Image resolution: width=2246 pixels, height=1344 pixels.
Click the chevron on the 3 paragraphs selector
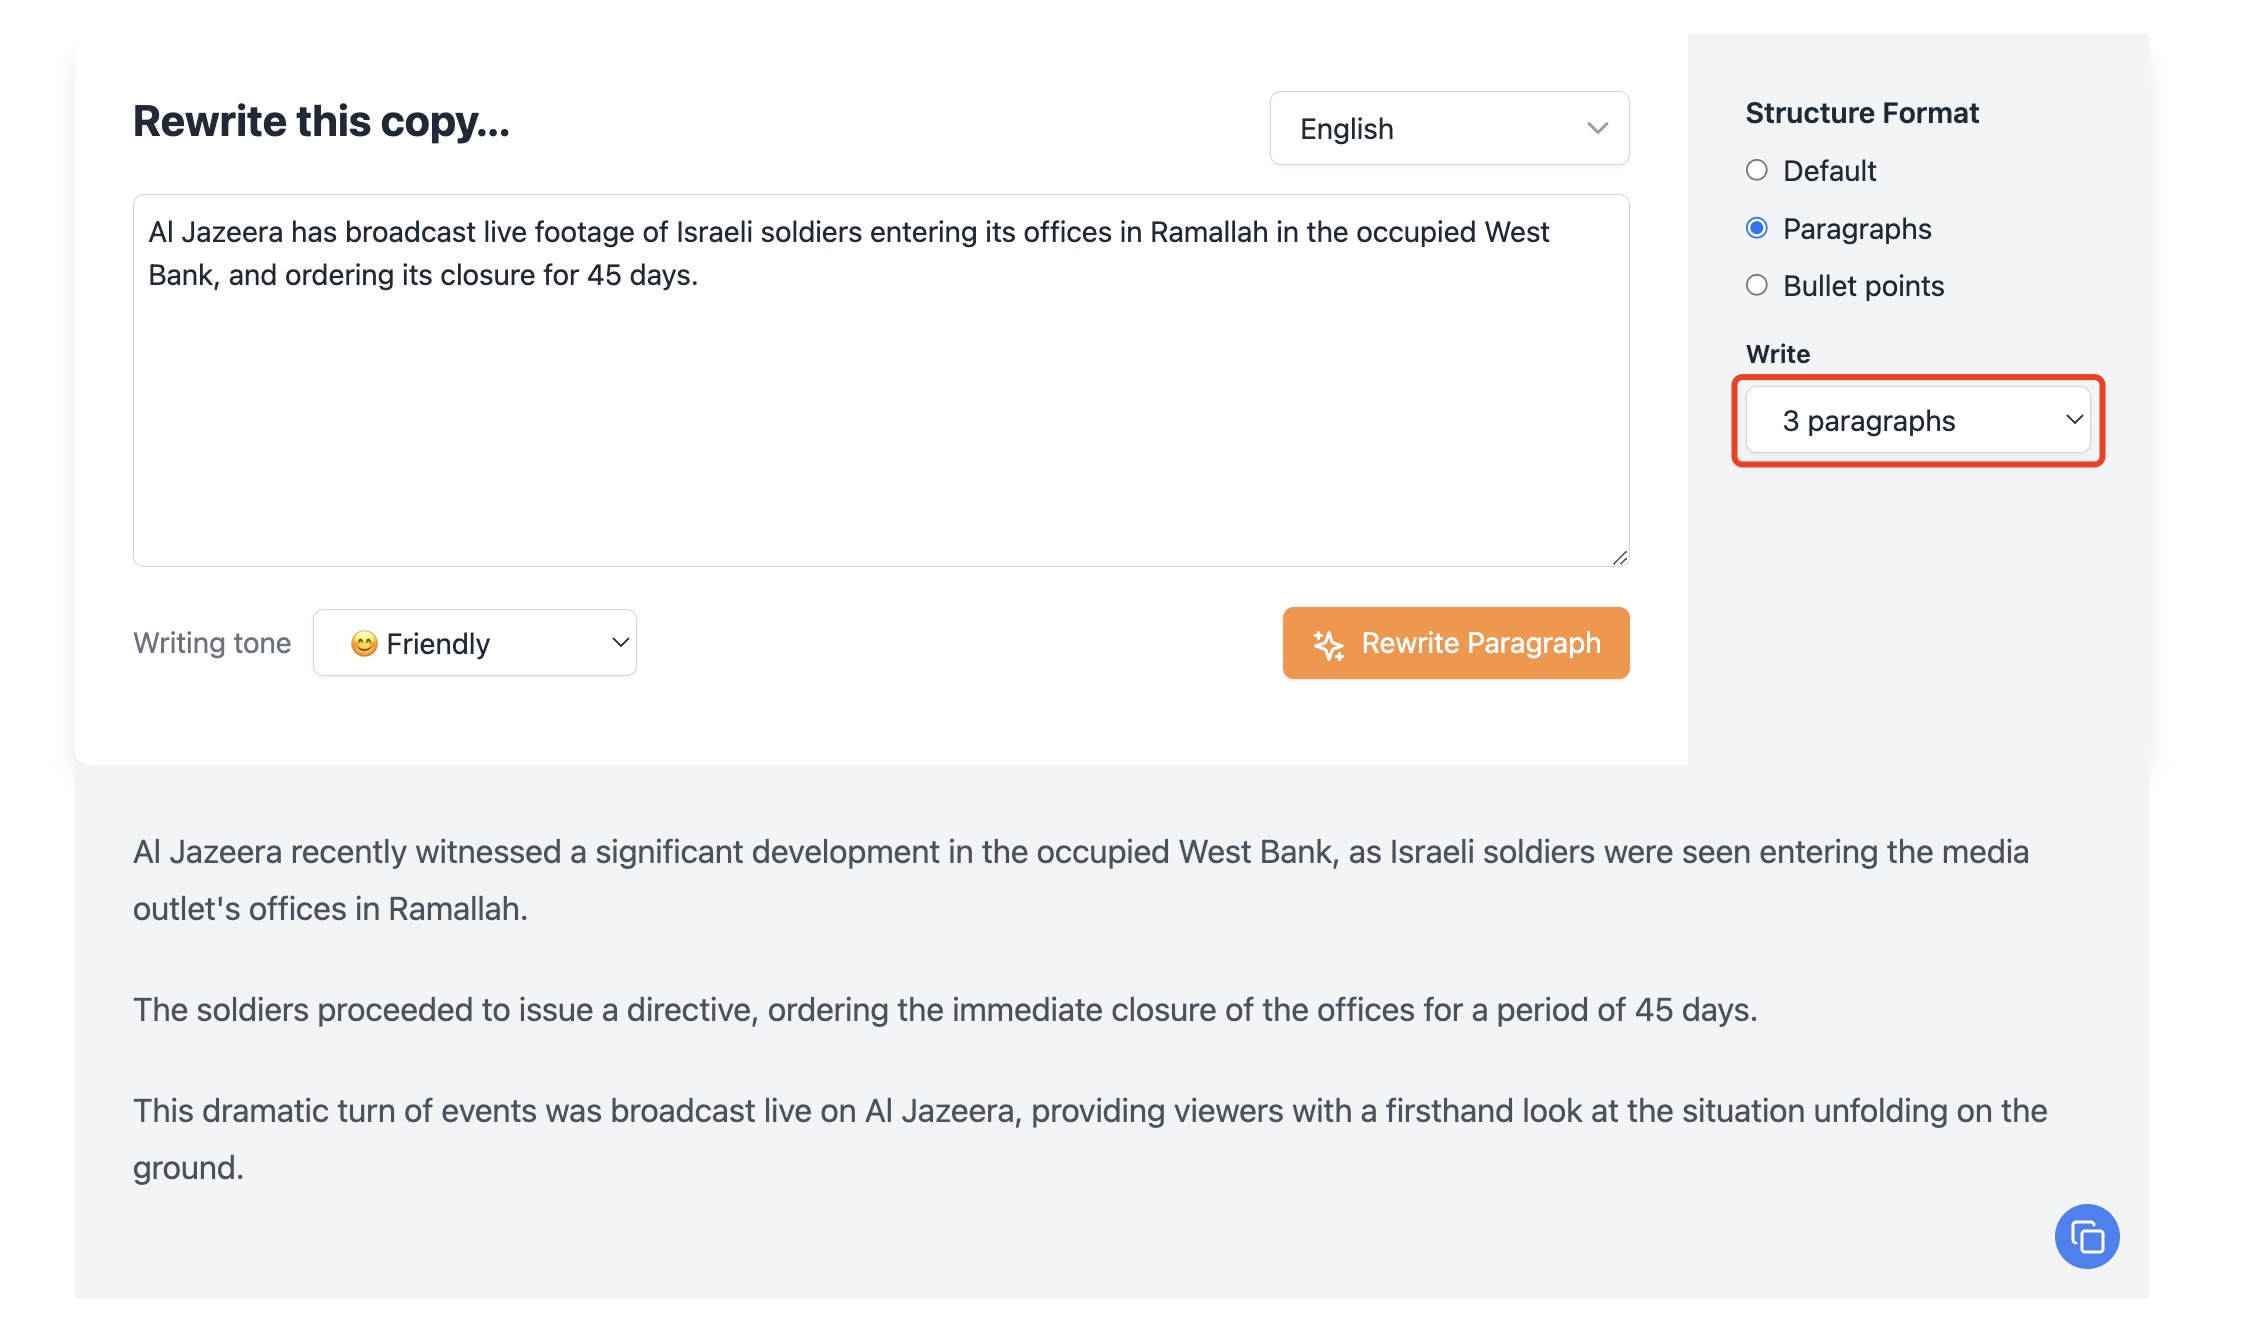point(2074,421)
